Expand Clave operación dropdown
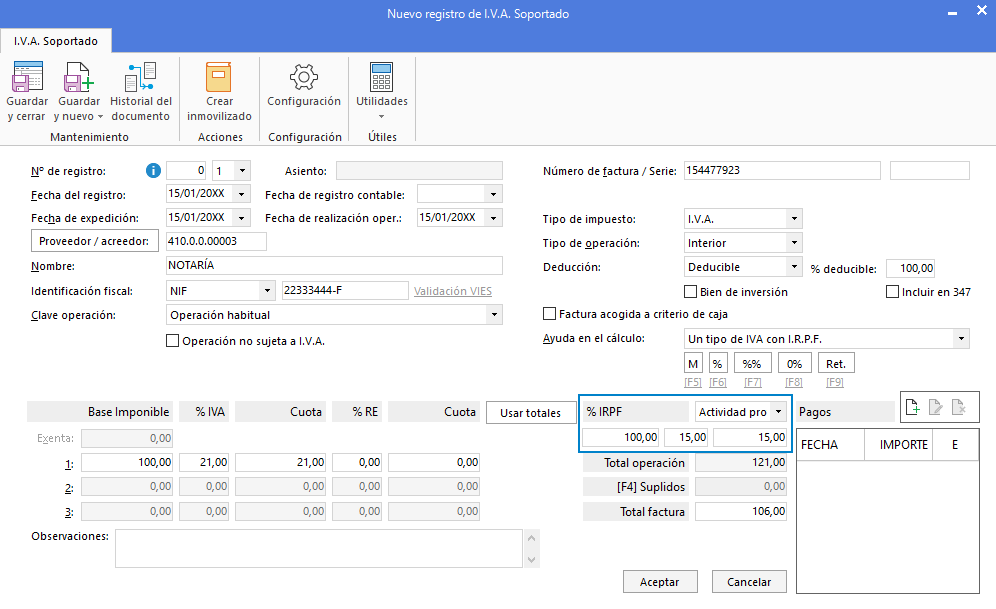Image resolution: width=996 pixels, height=609 pixels. tap(494, 314)
